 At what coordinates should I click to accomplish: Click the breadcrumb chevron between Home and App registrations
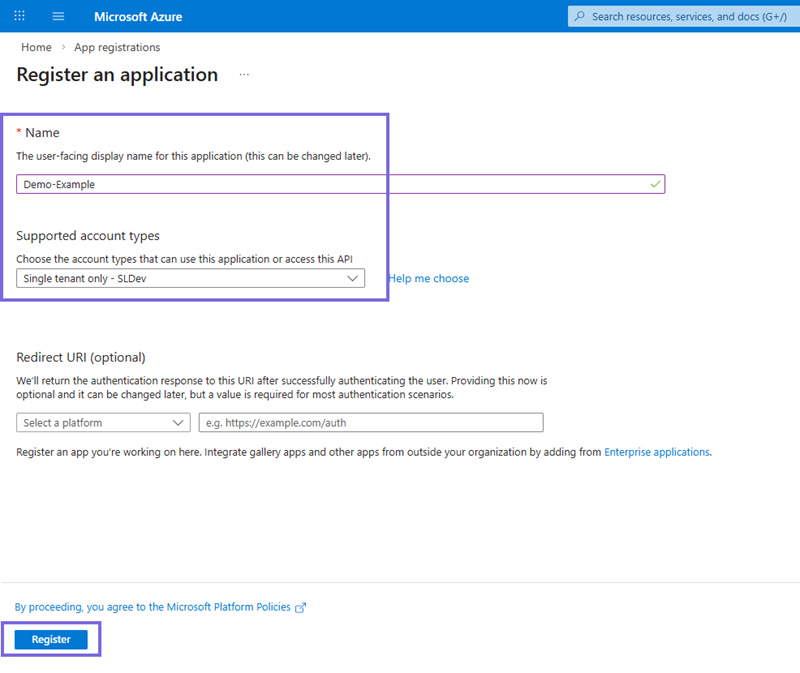click(x=61, y=47)
